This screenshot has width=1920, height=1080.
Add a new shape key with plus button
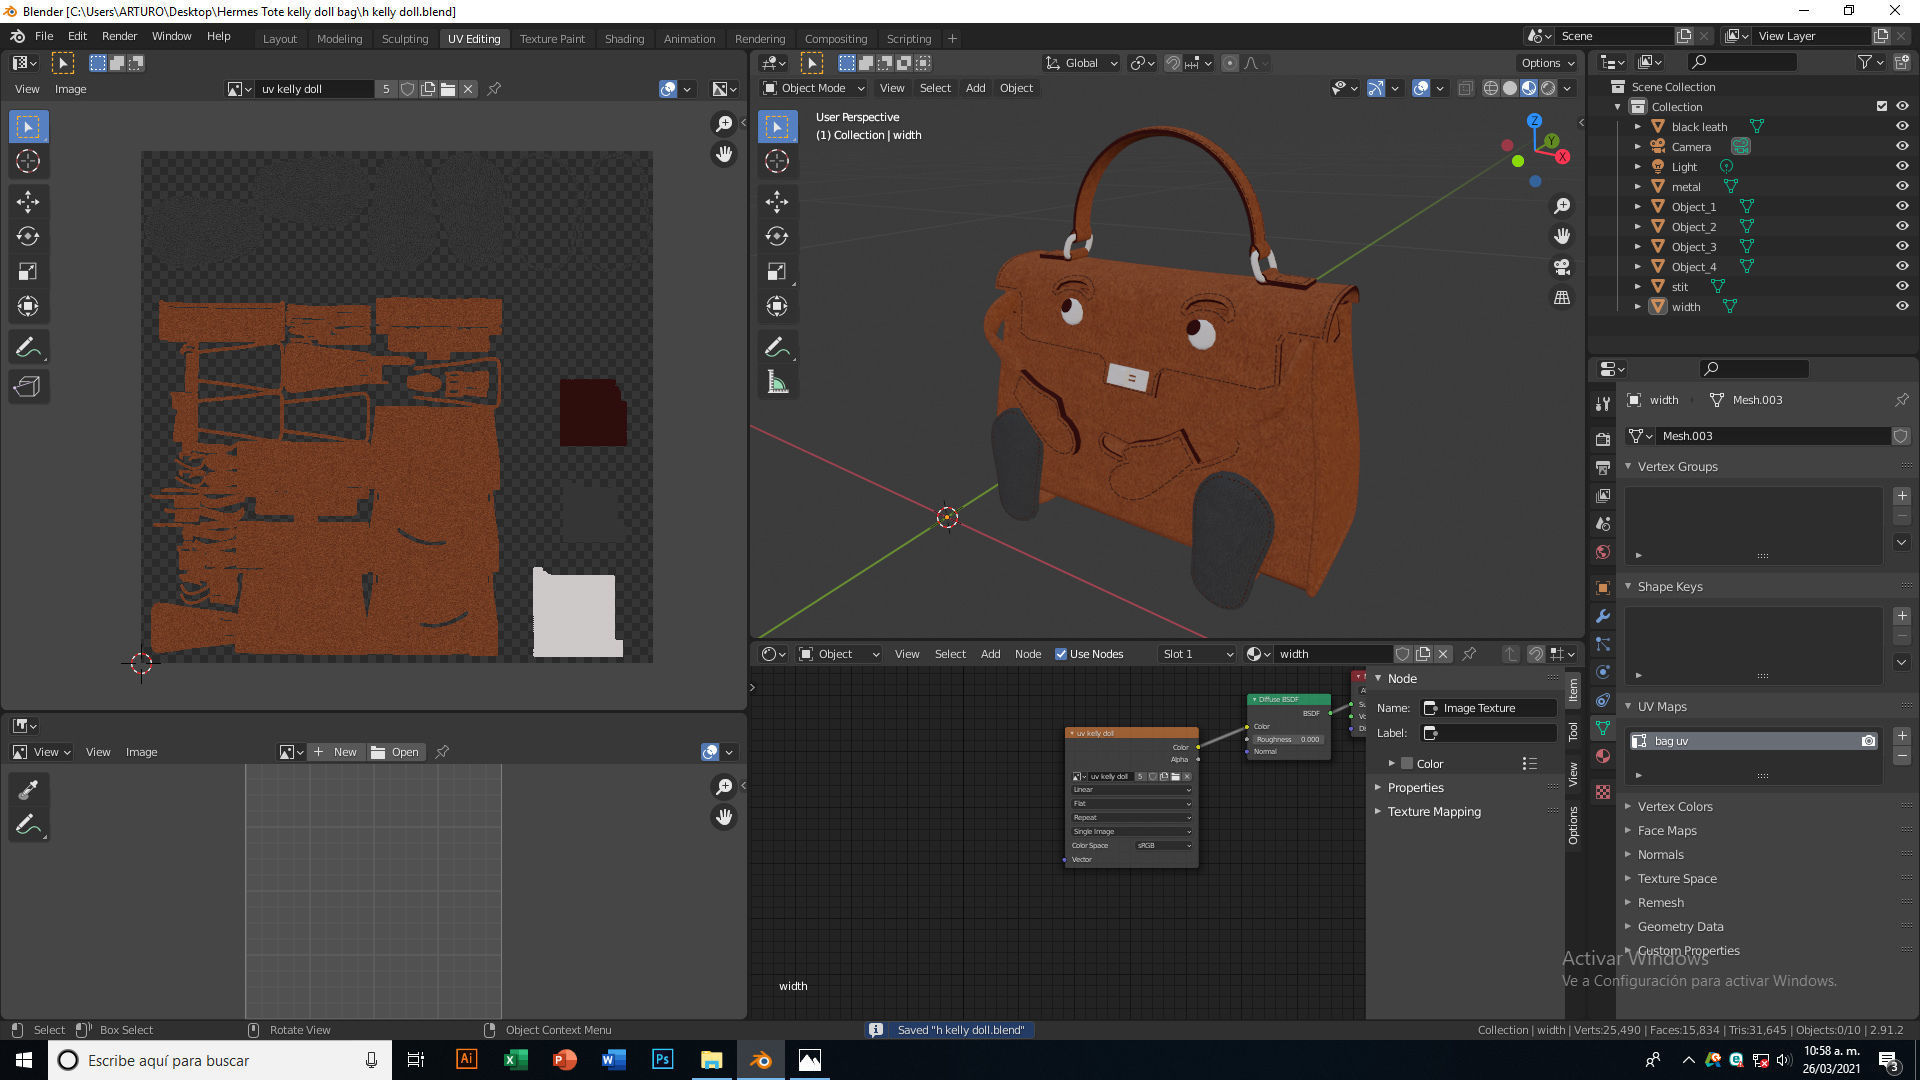pyautogui.click(x=1902, y=616)
